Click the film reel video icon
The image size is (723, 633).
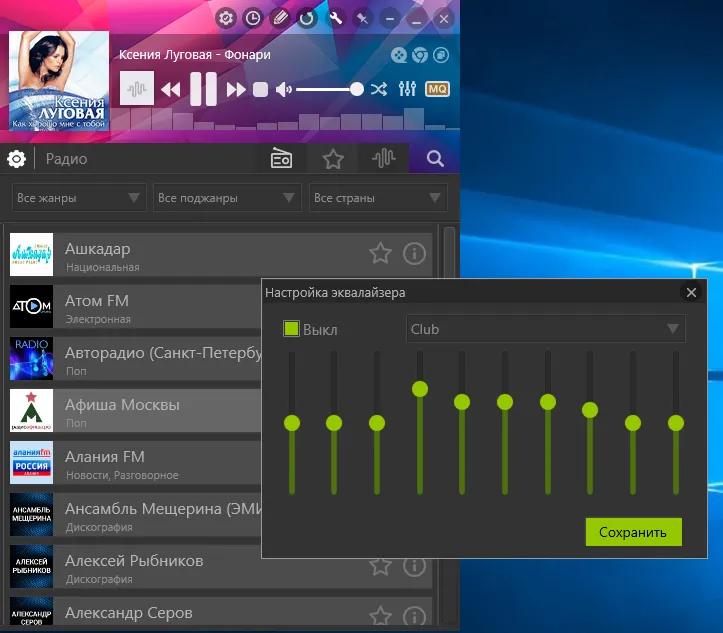[x=399, y=55]
